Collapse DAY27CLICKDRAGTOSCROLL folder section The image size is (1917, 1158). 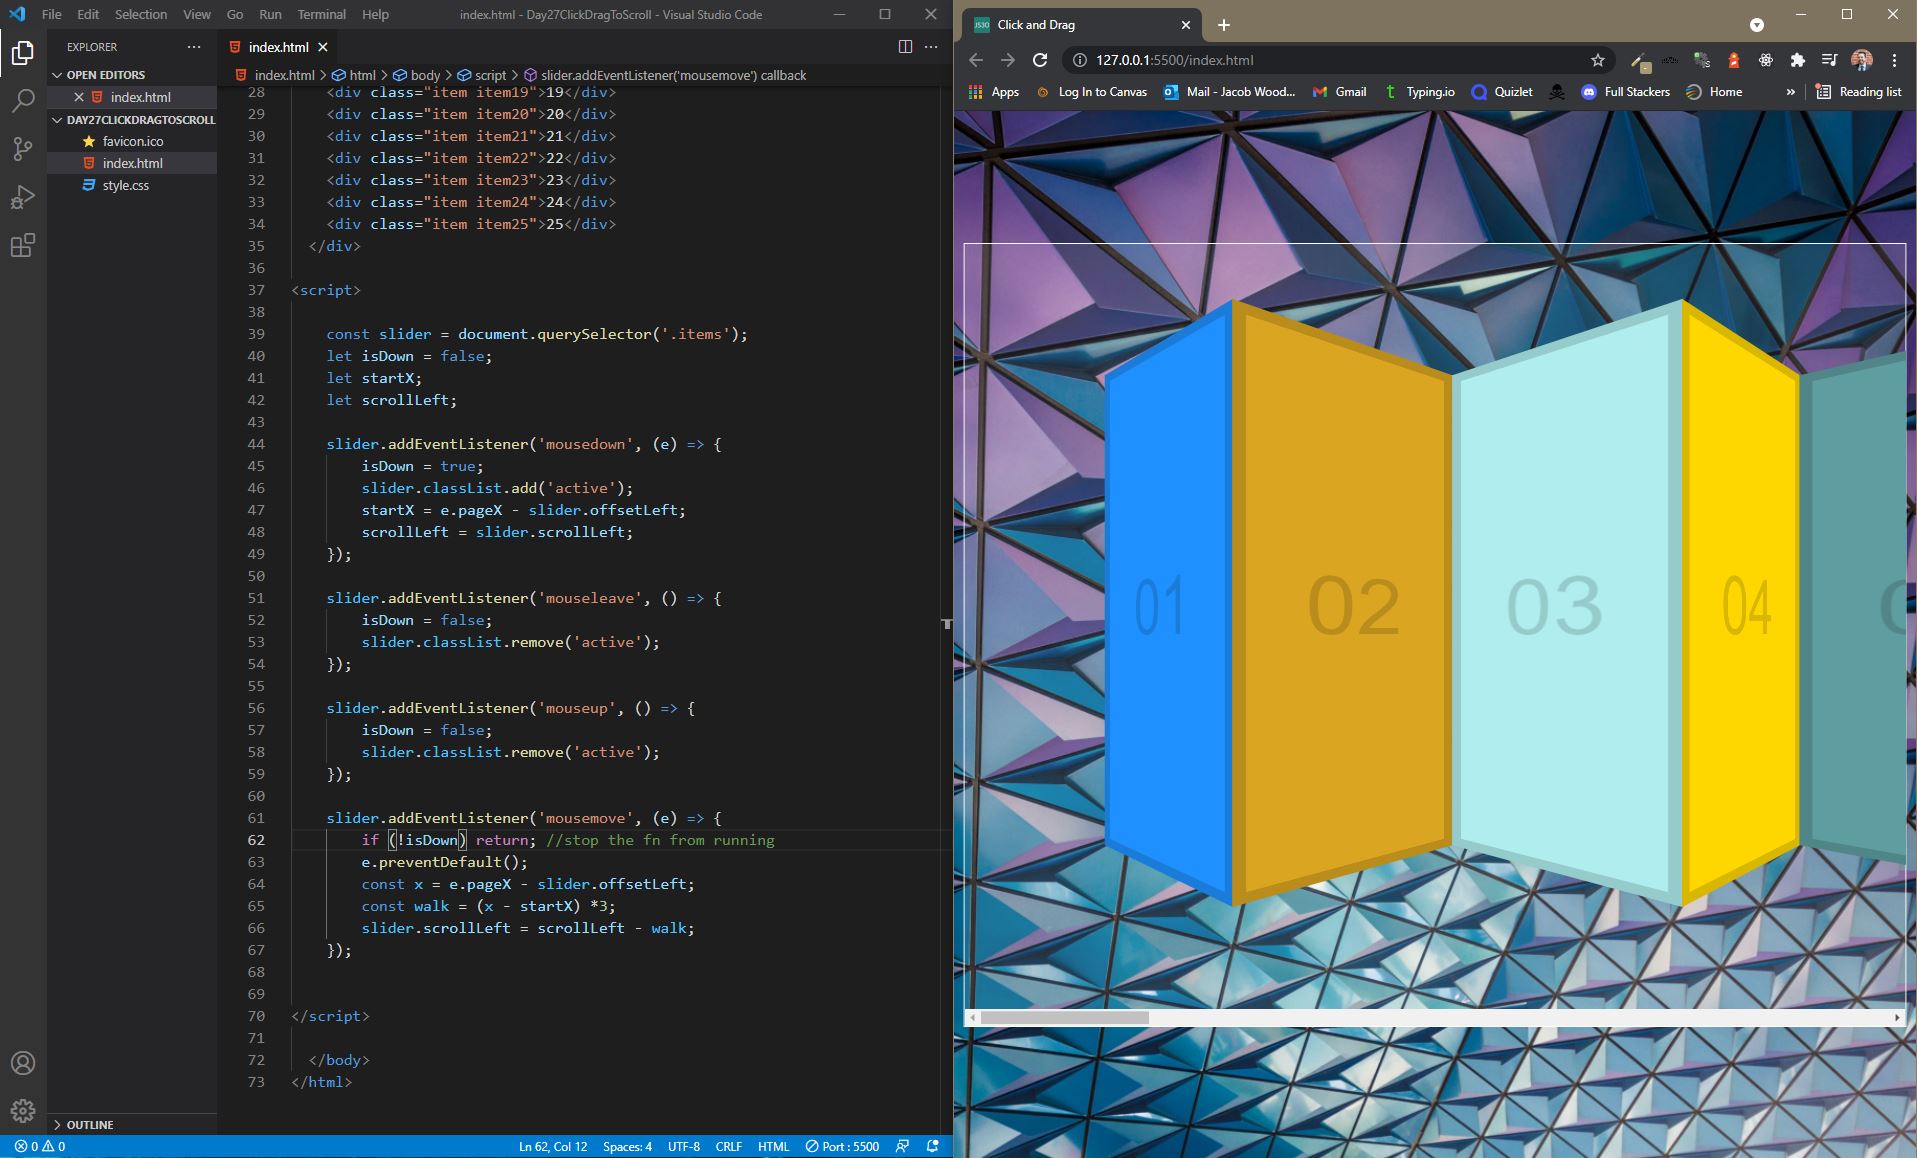coord(133,119)
